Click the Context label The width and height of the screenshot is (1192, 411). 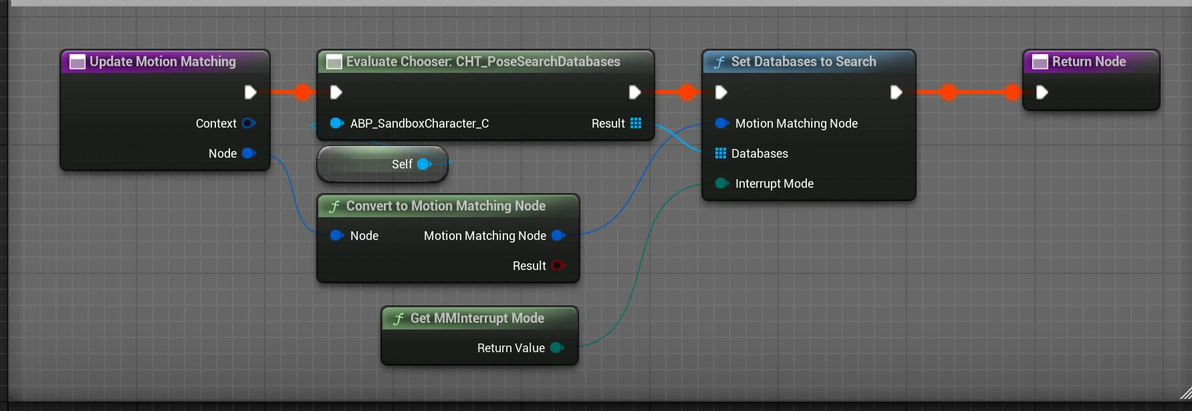click(x=217, y=123)
